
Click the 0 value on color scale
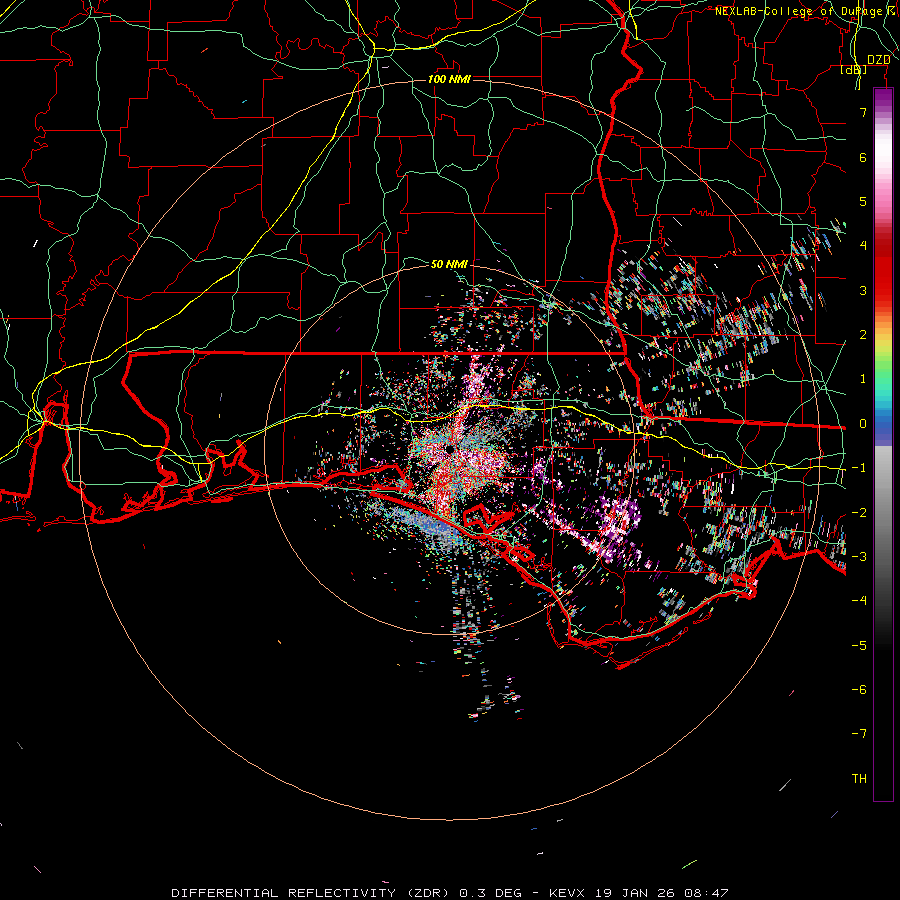(863, 424)
